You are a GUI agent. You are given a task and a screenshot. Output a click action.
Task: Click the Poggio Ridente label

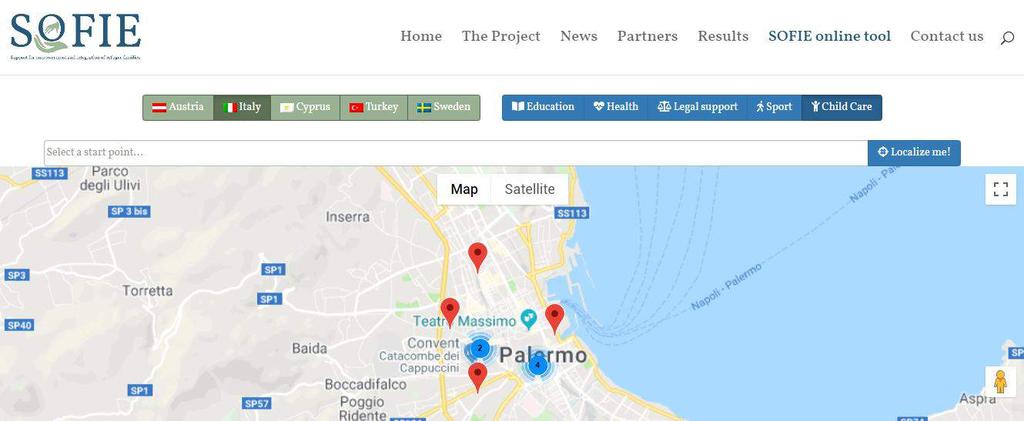coord(363,409)
